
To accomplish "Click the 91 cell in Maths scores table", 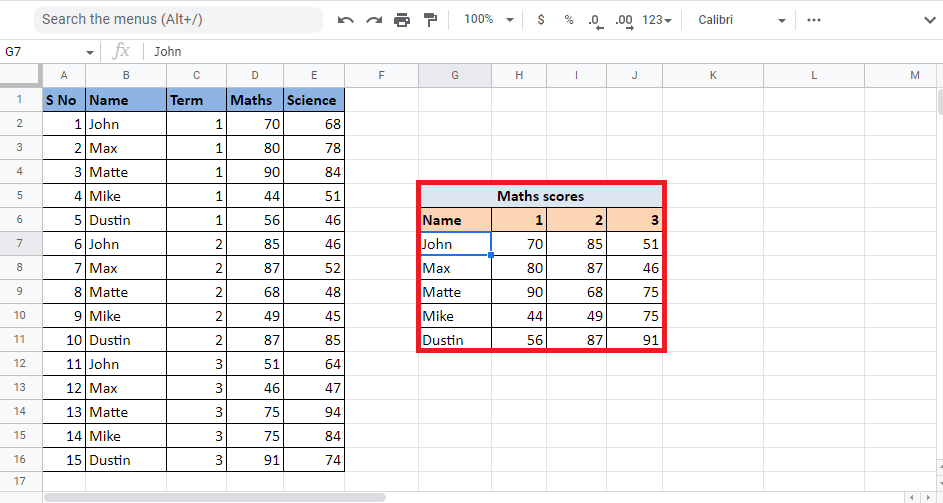I will [634, 340].
